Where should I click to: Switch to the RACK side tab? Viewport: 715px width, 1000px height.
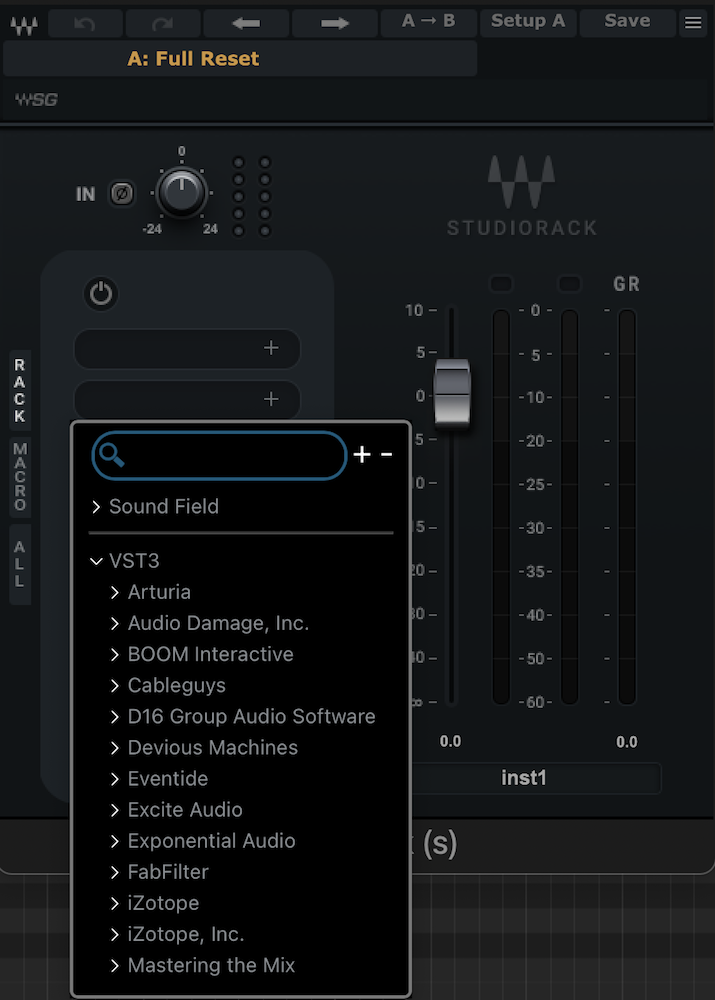pyautogui.click(x=20, y=390)
